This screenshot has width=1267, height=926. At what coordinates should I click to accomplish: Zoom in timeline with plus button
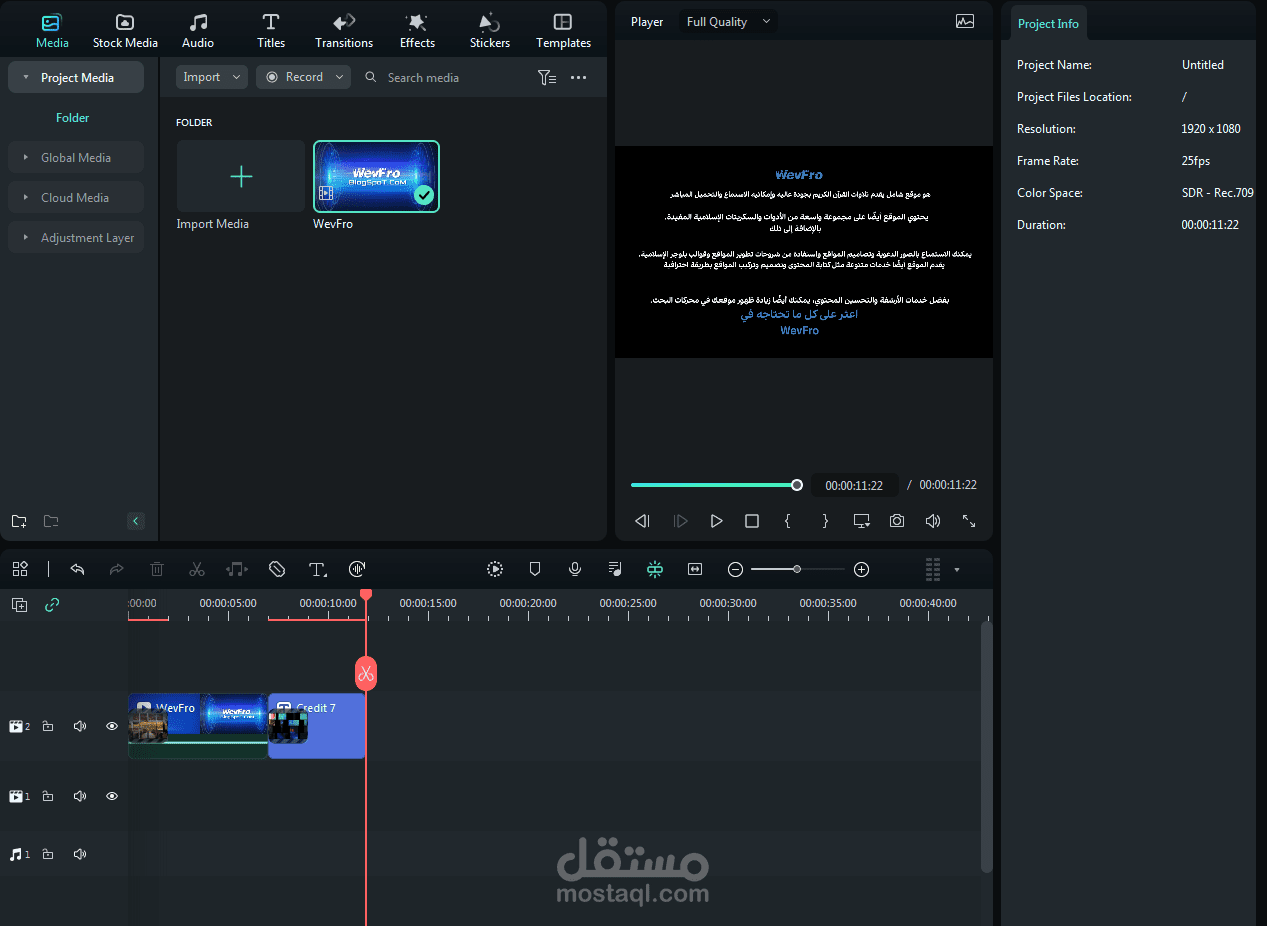(x=862, y=569)
